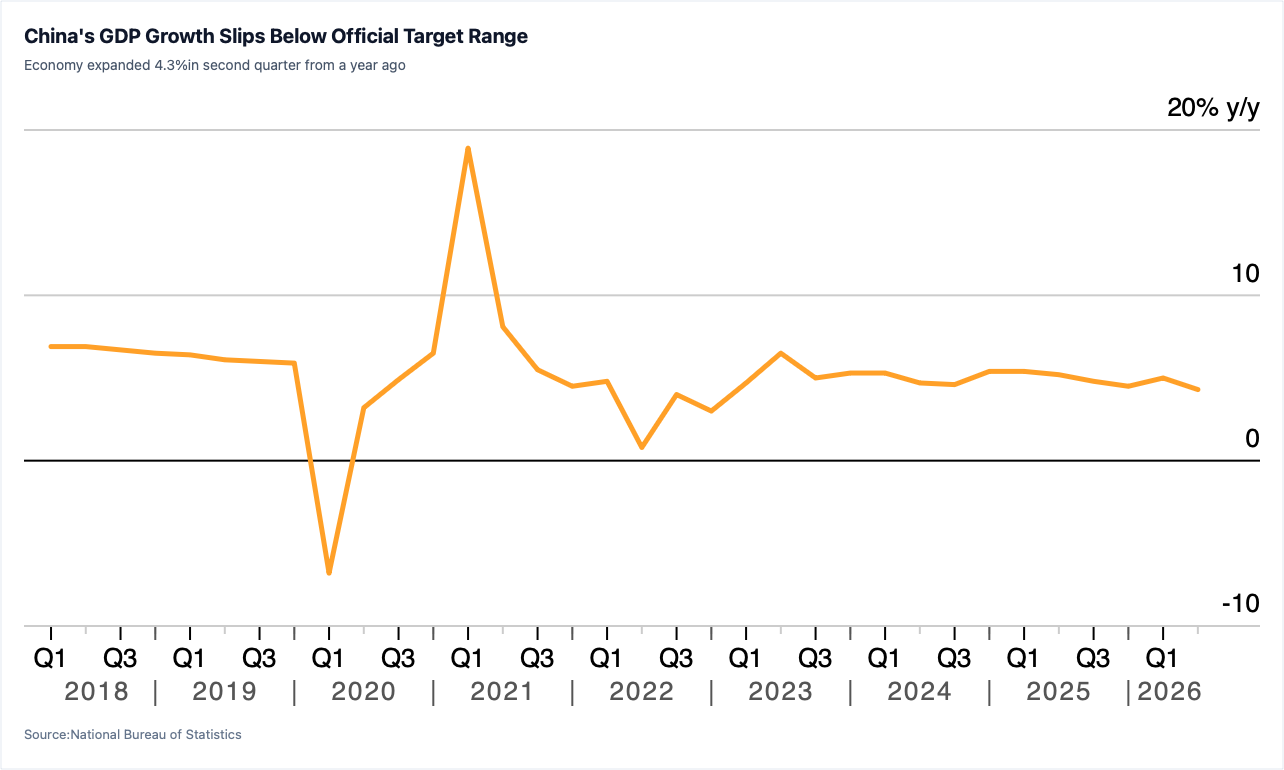Select the 2025 year label
Image resolution: width=1284 pixels, height=770 pixels.
click(1058, 691)
